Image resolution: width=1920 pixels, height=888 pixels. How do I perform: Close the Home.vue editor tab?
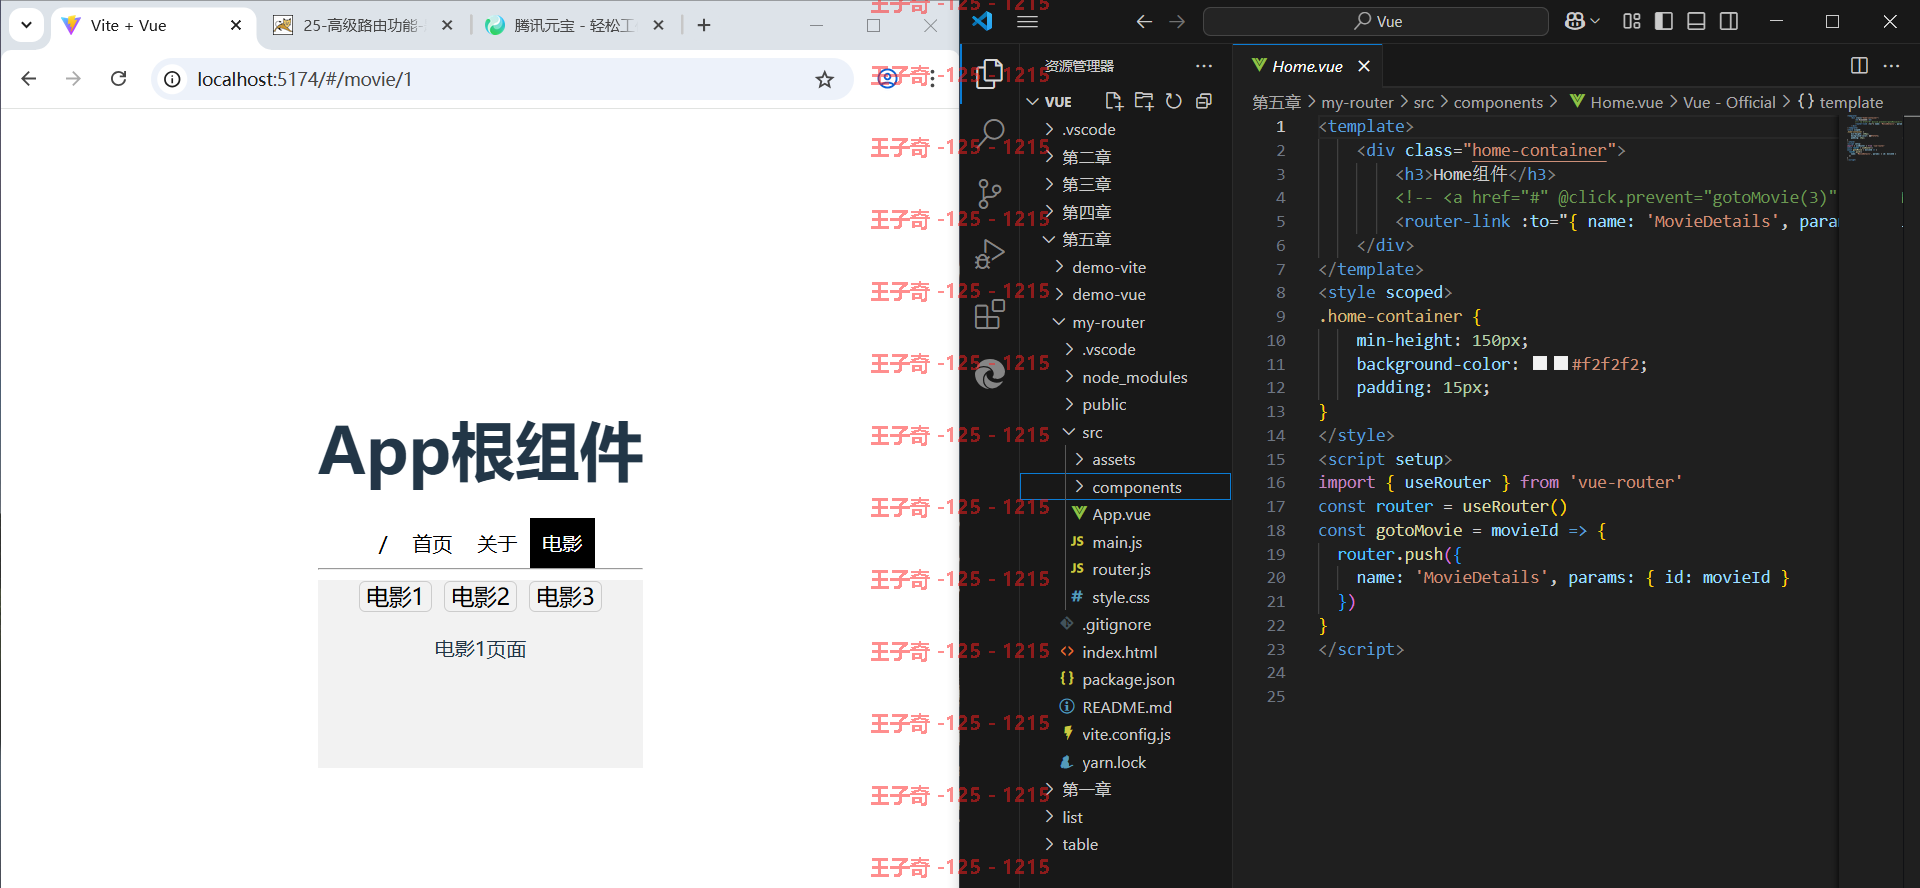tap(1364, 66)
